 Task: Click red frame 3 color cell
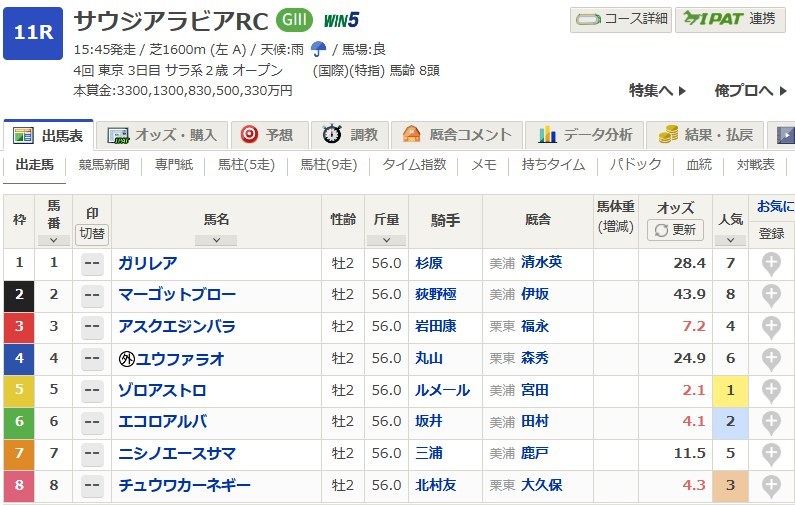coord(20,327)
